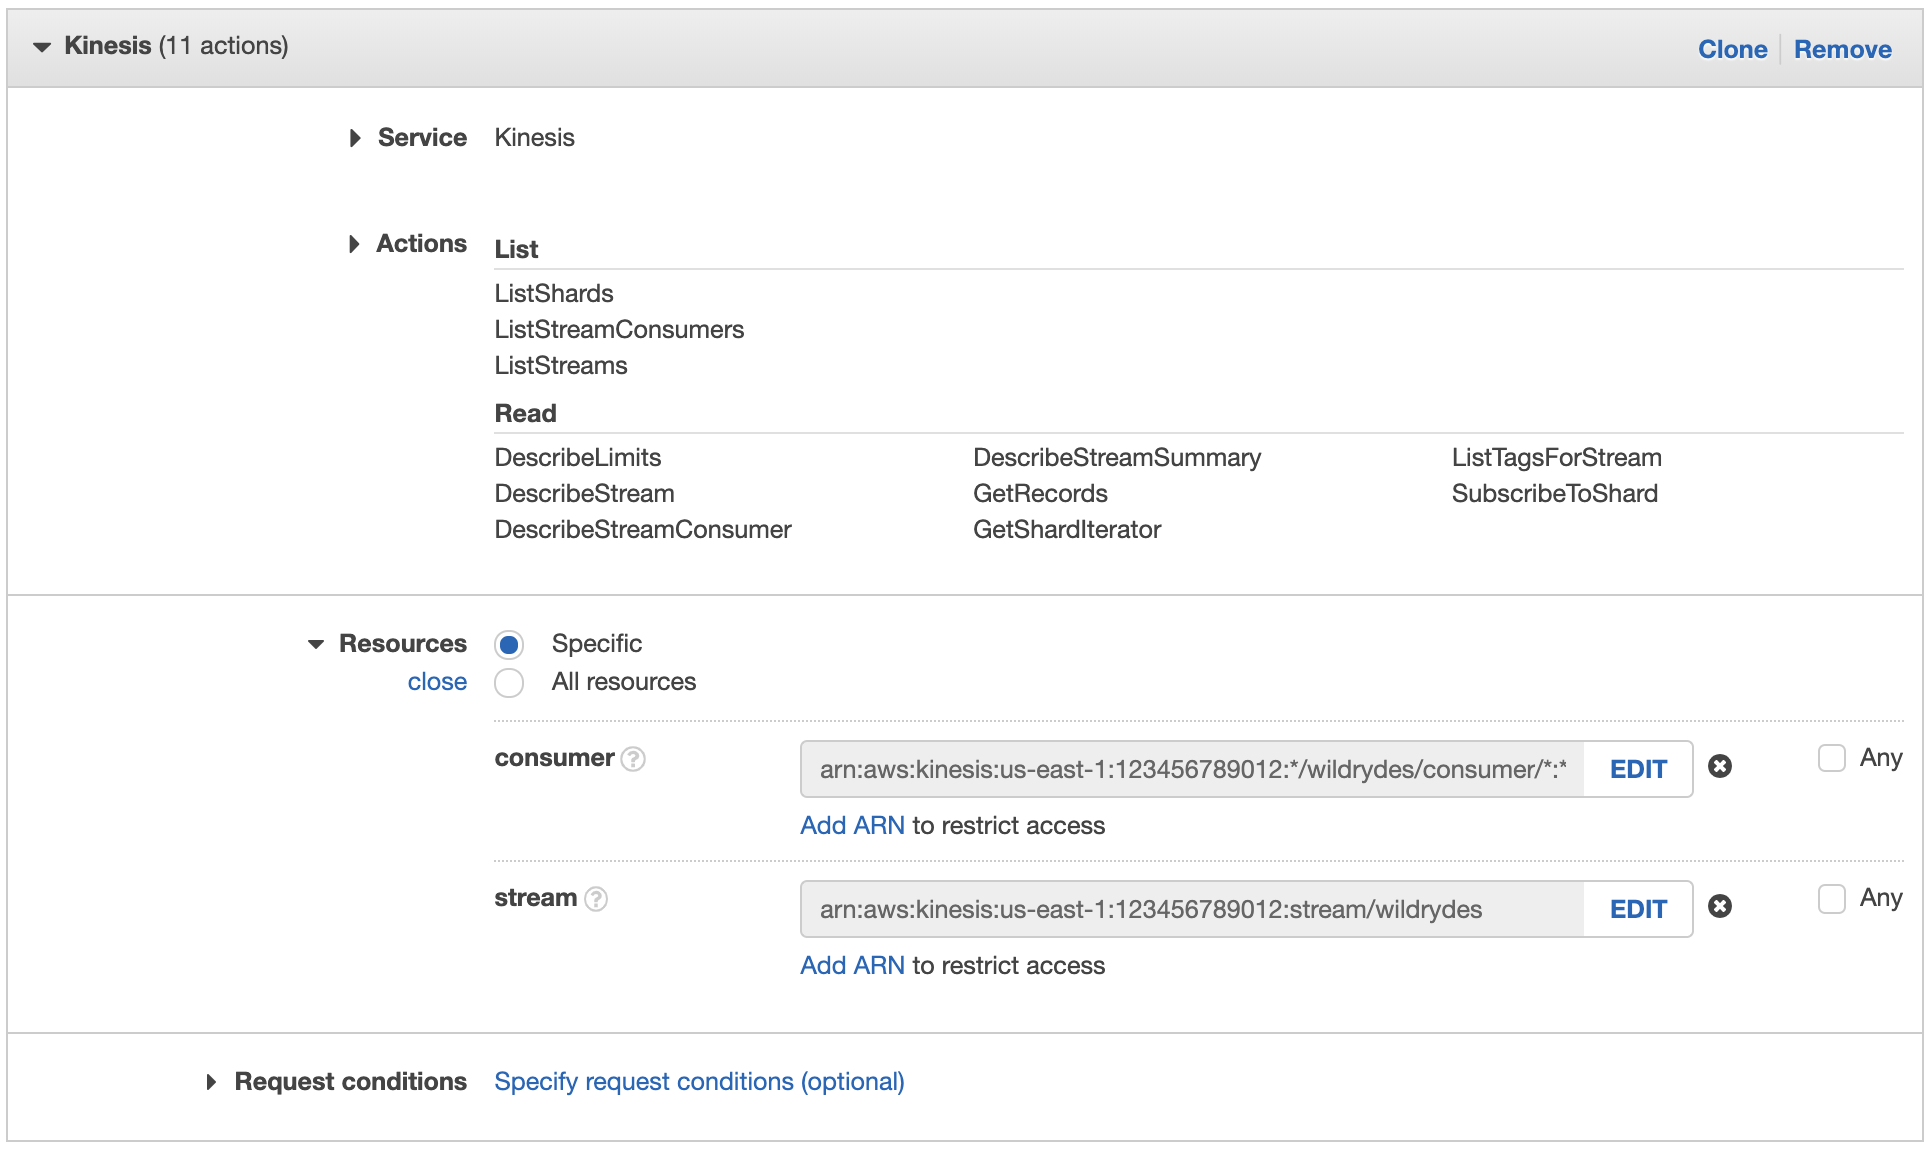Screen dimensions: 1932x1150
Task: Click the ListStreamConsumers action
Action: [x=619, y=329]
